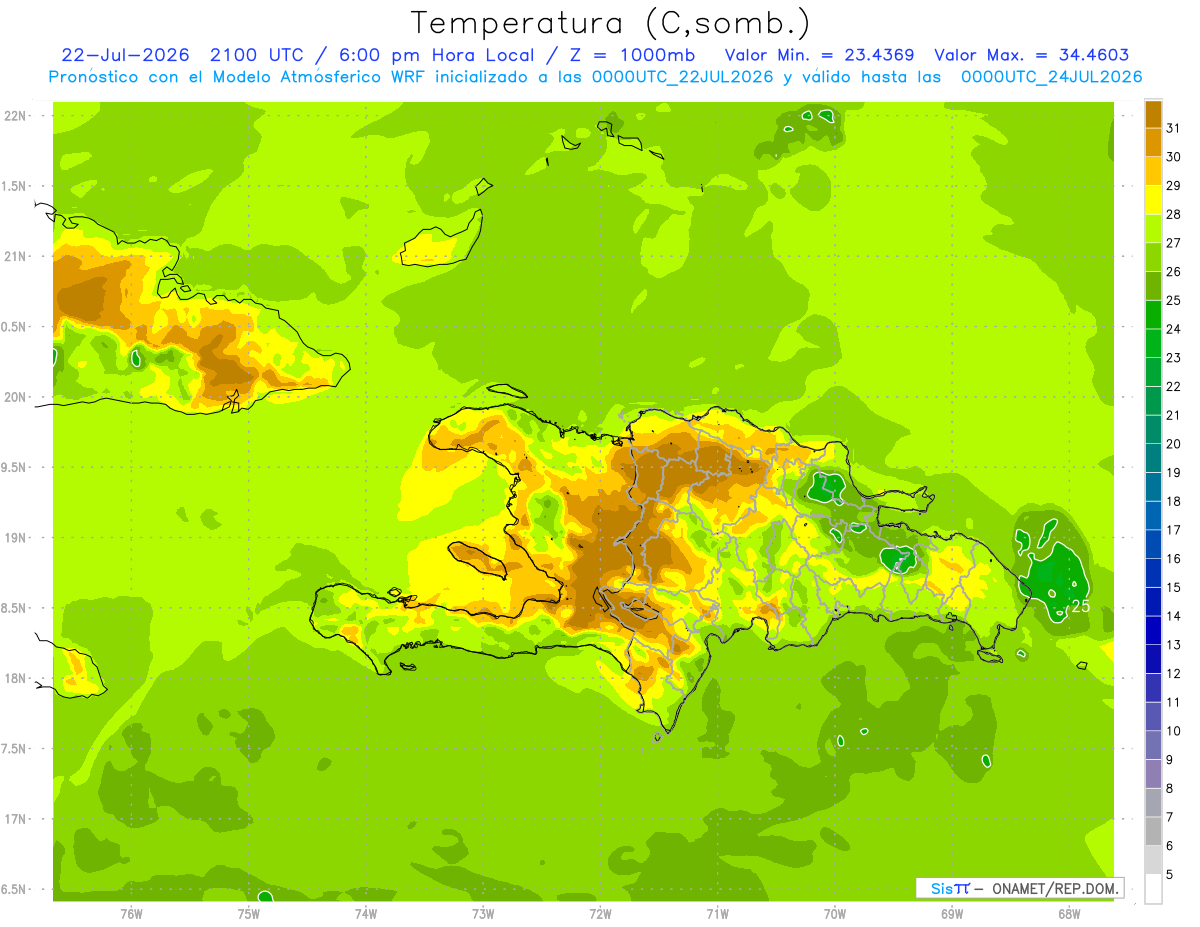
Task: Click the '70W' longitude label
Action: click(835, 914)
